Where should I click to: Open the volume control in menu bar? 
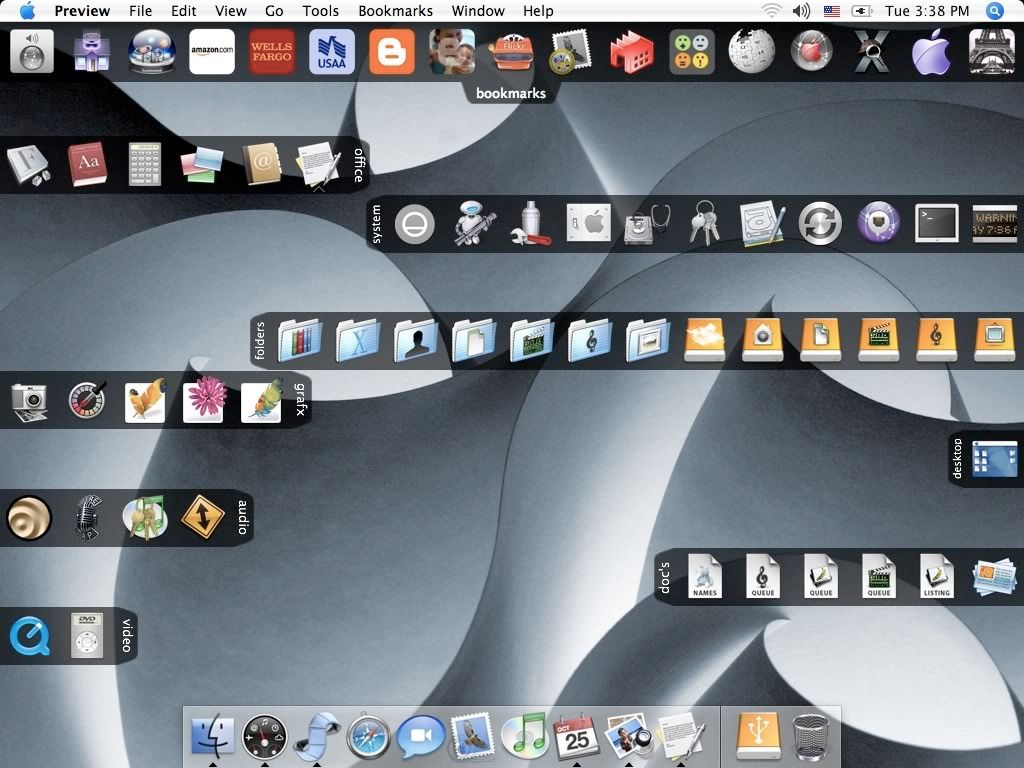[801, 11]
